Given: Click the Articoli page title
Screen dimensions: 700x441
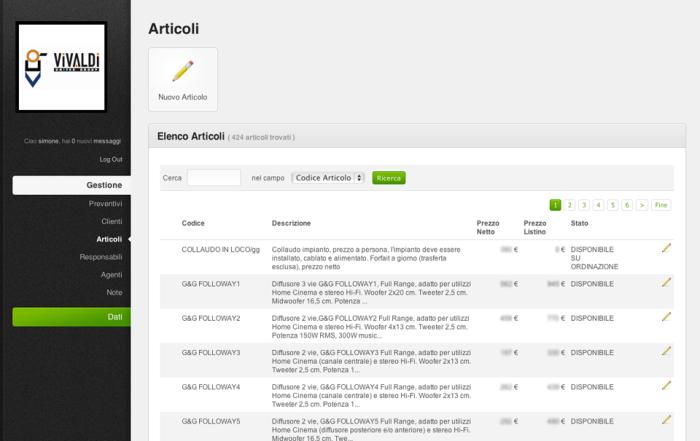Looking at the screenshot, I should 174,29.
